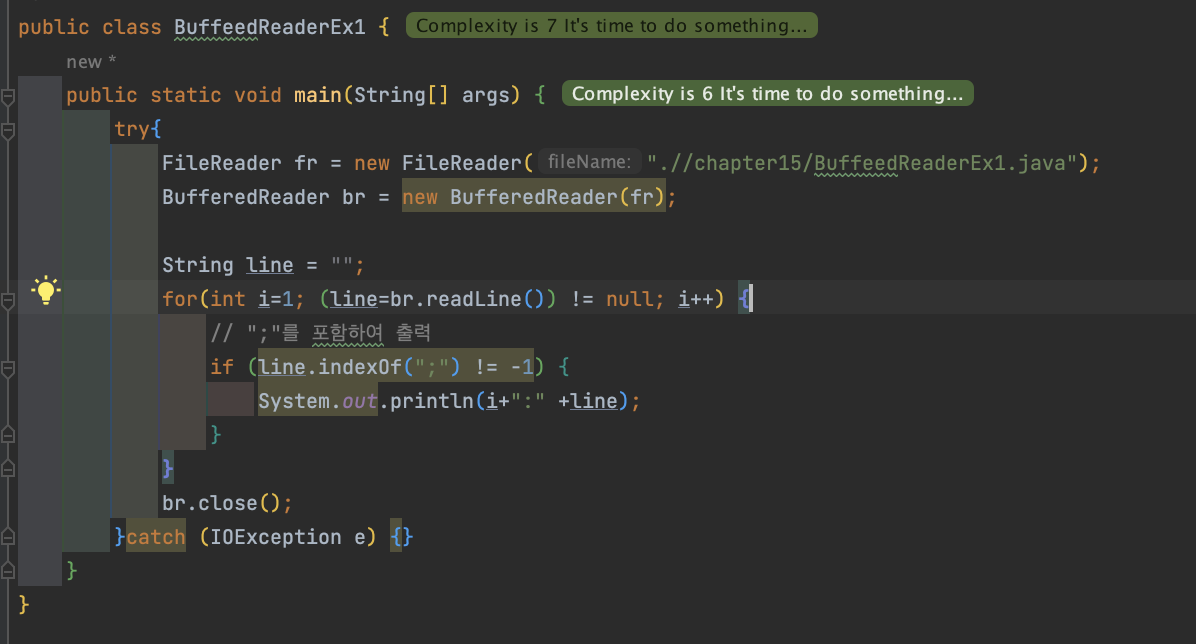Click the 'i++' increment expression
Screen dimensions: 1196x644
pyautogui.click(x=696, y=299)
